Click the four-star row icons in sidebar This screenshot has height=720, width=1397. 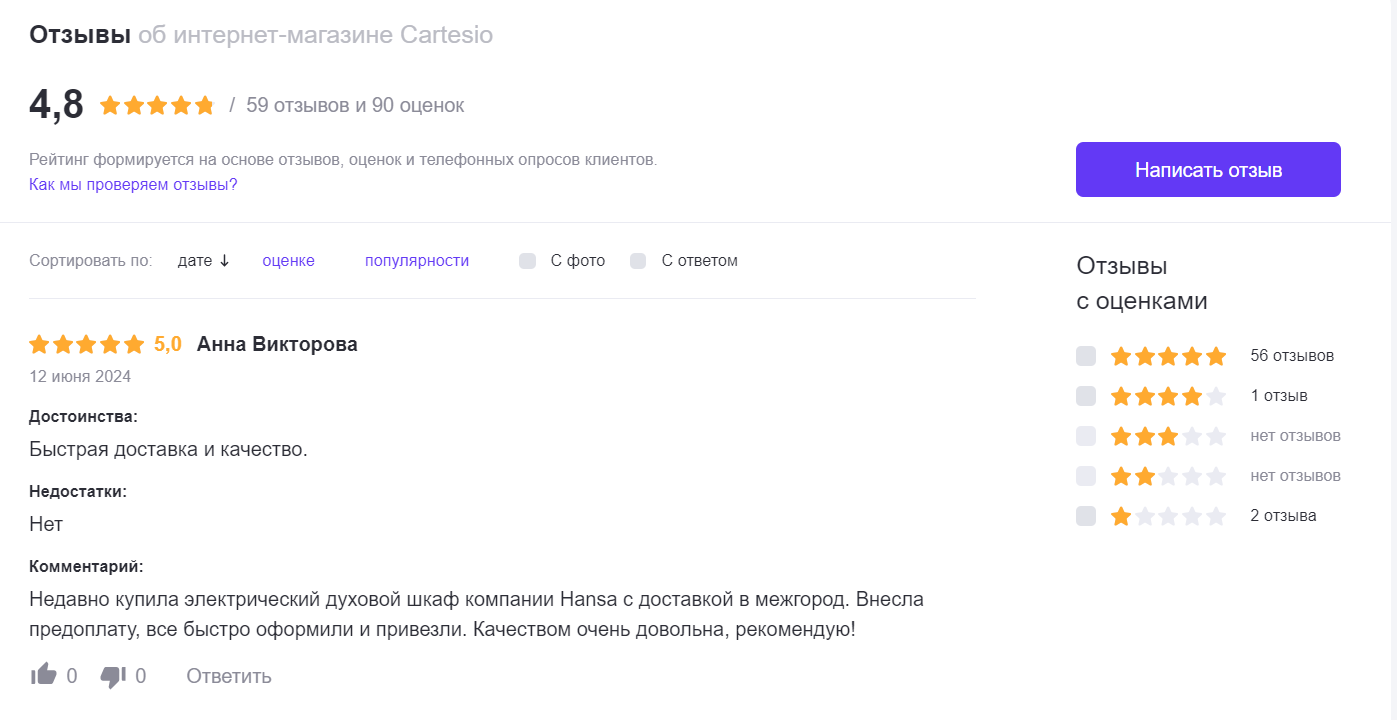[1168, 396]
